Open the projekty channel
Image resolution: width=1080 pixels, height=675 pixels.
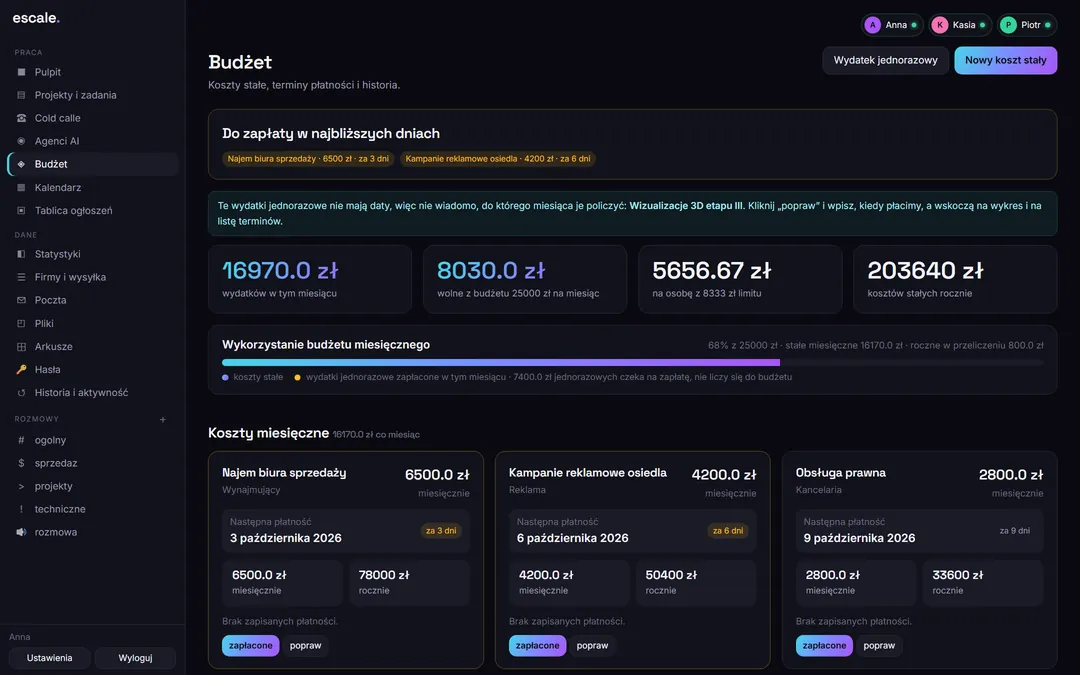coord(93,486)
